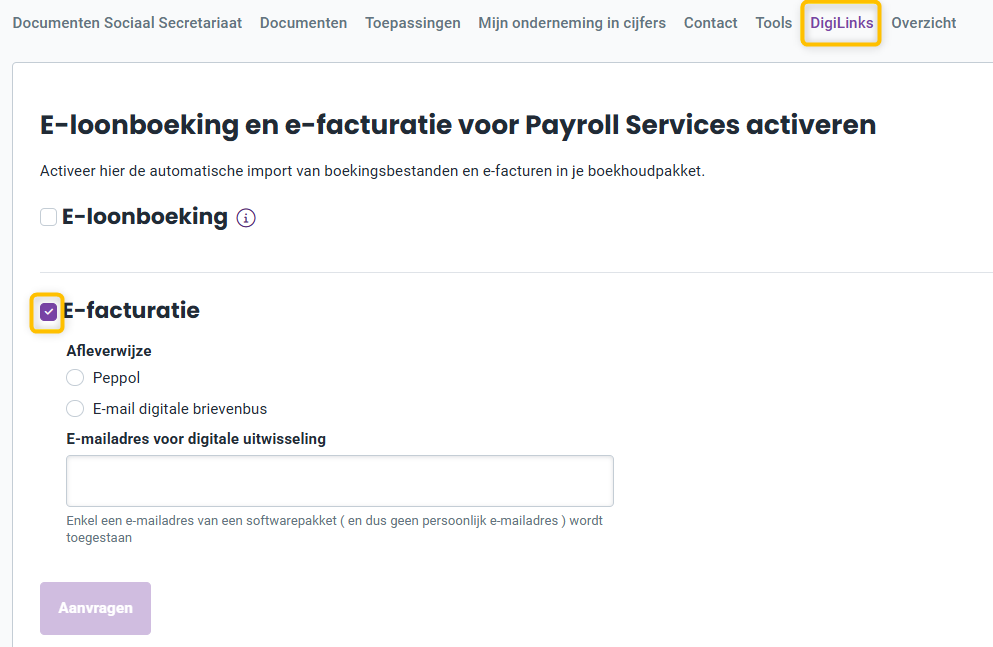The image size is (993, 647).
Task: Navigate to Toepassingen
Action: click(x=412, y=22)
